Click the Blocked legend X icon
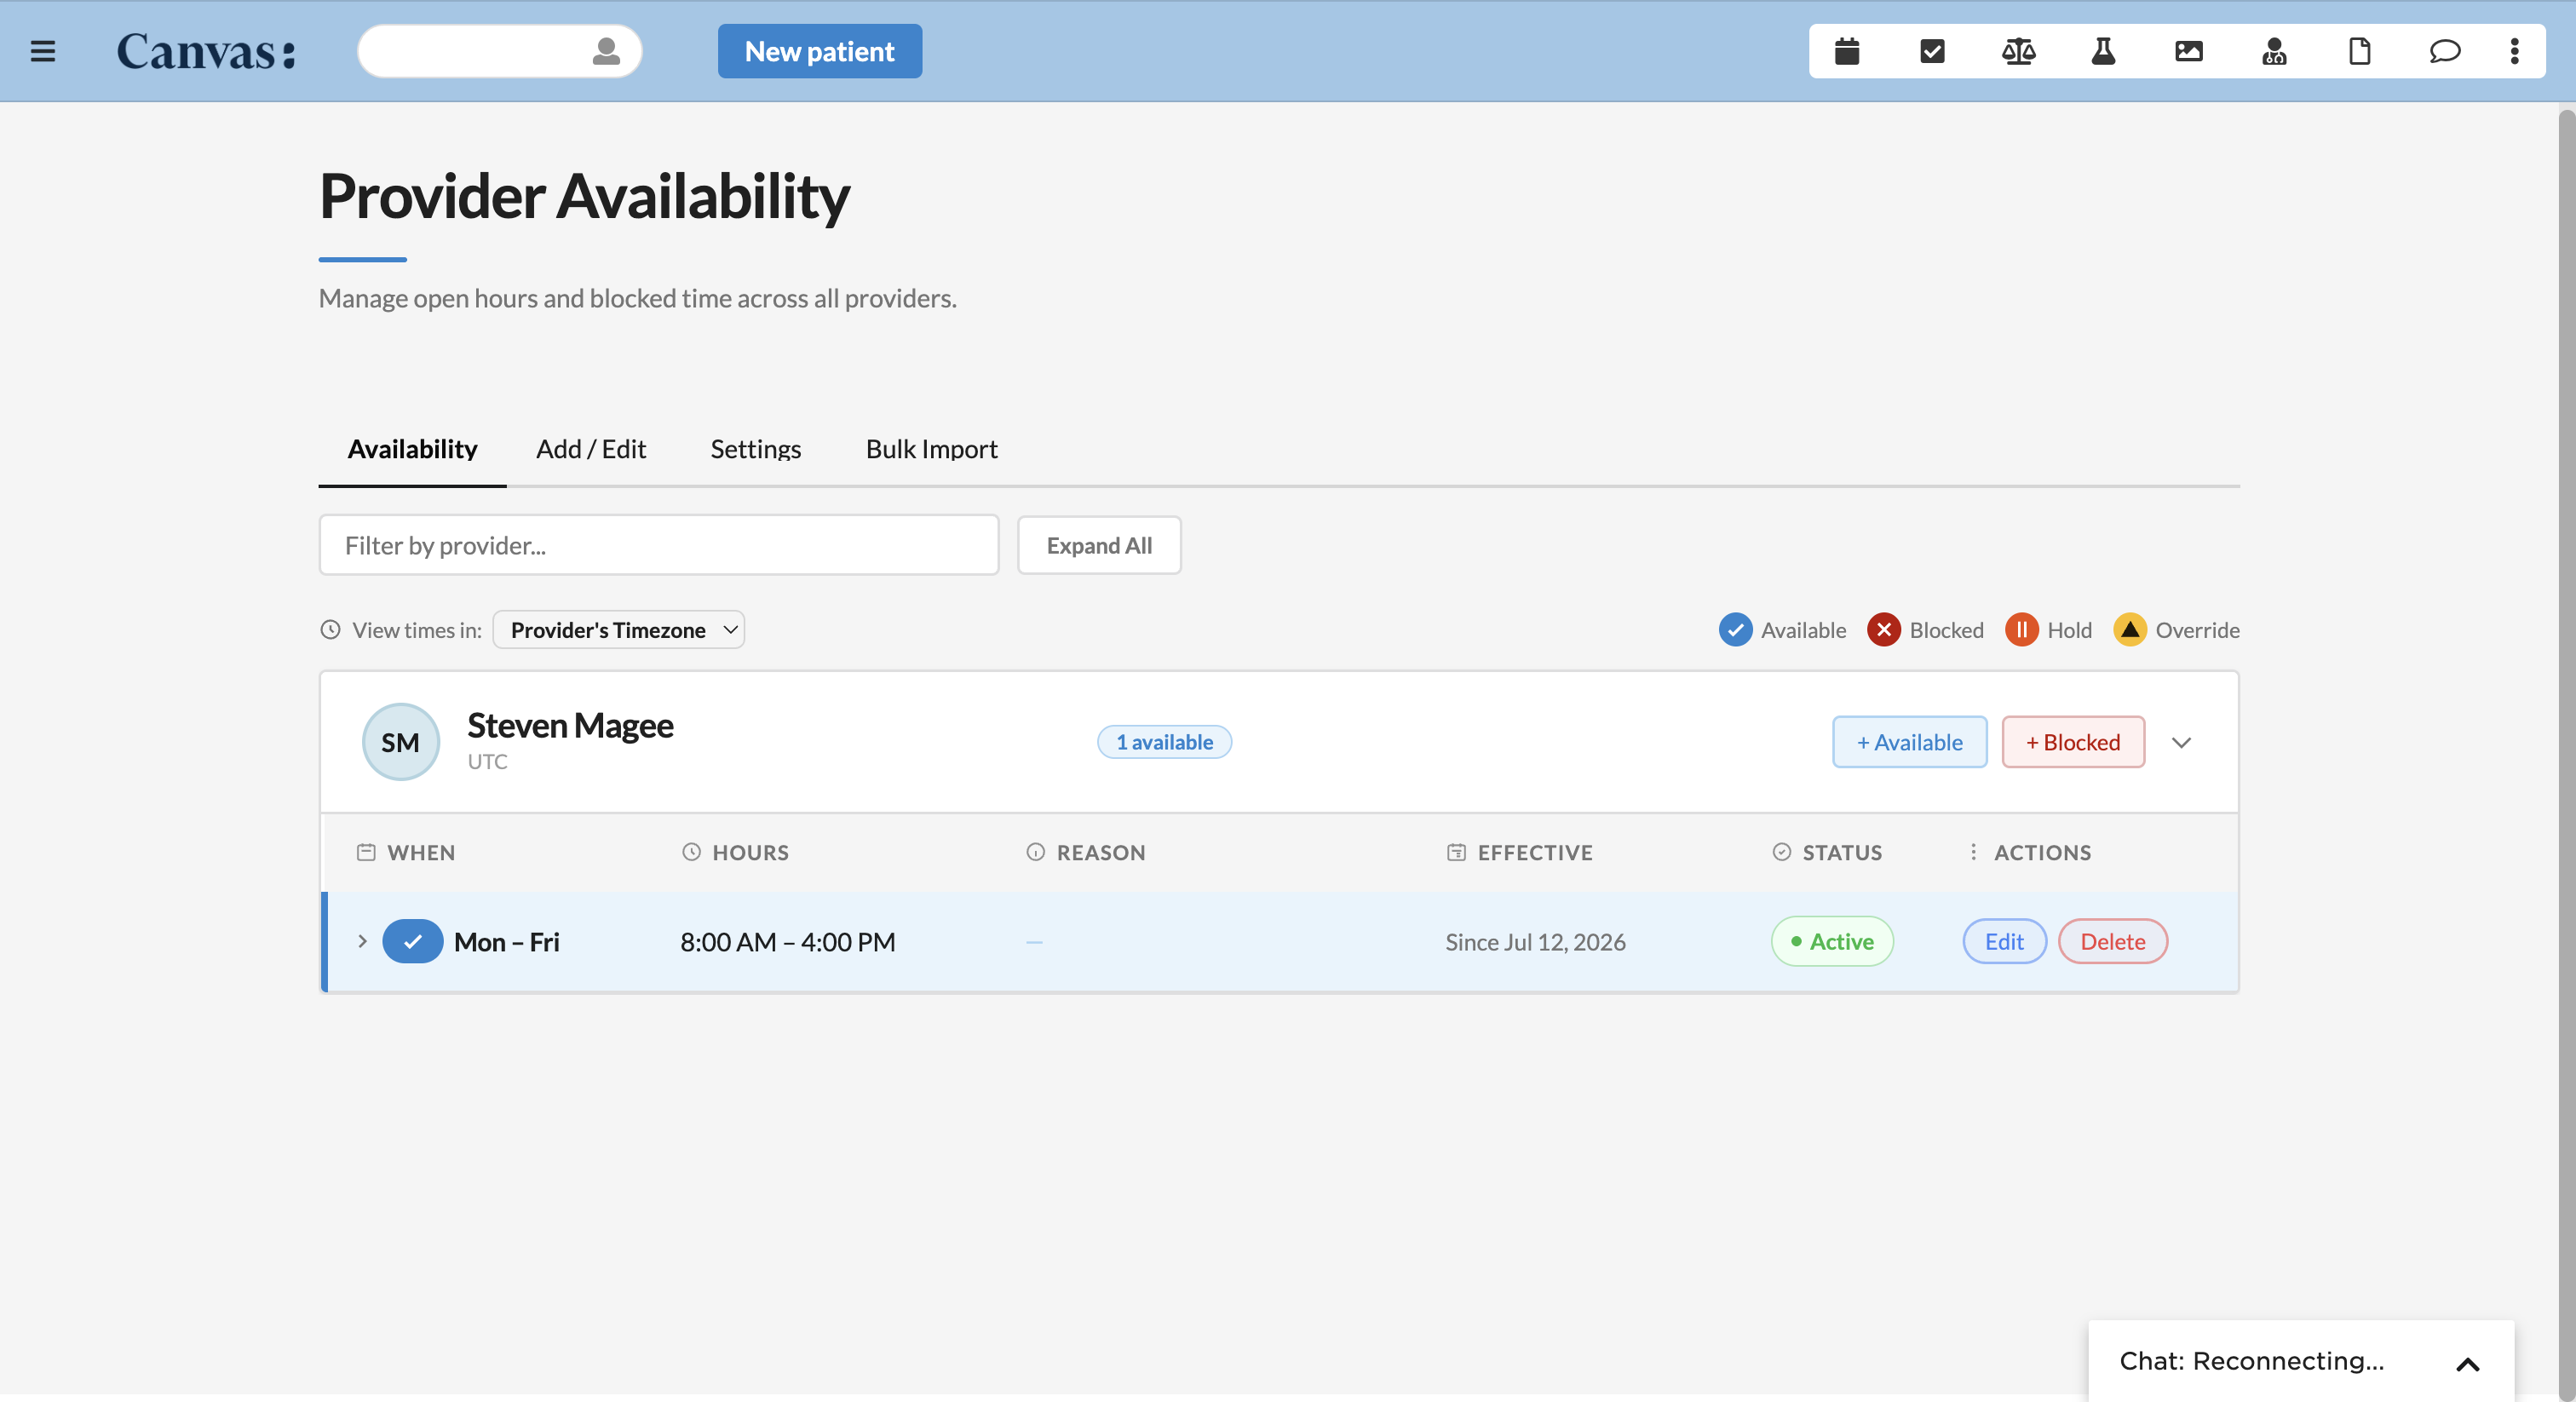The image size is (2576, 1402). pos(1884,629)
